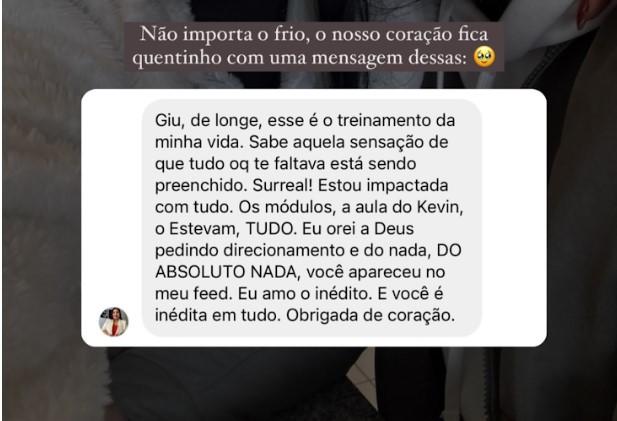The height and width of the screenshot is (421, 617).
Task: Click 'Obrigada de coração.' closing line
Action: point(370,316)
